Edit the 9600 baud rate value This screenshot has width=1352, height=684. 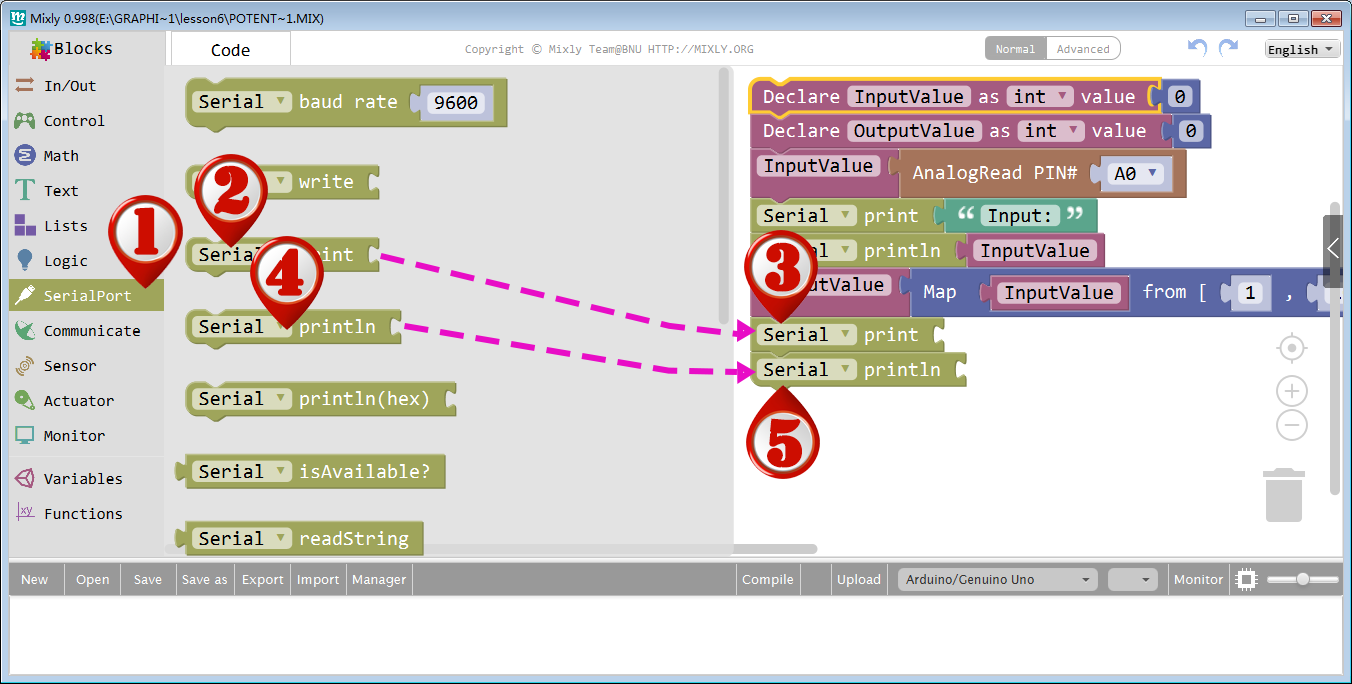click(456, 103)
